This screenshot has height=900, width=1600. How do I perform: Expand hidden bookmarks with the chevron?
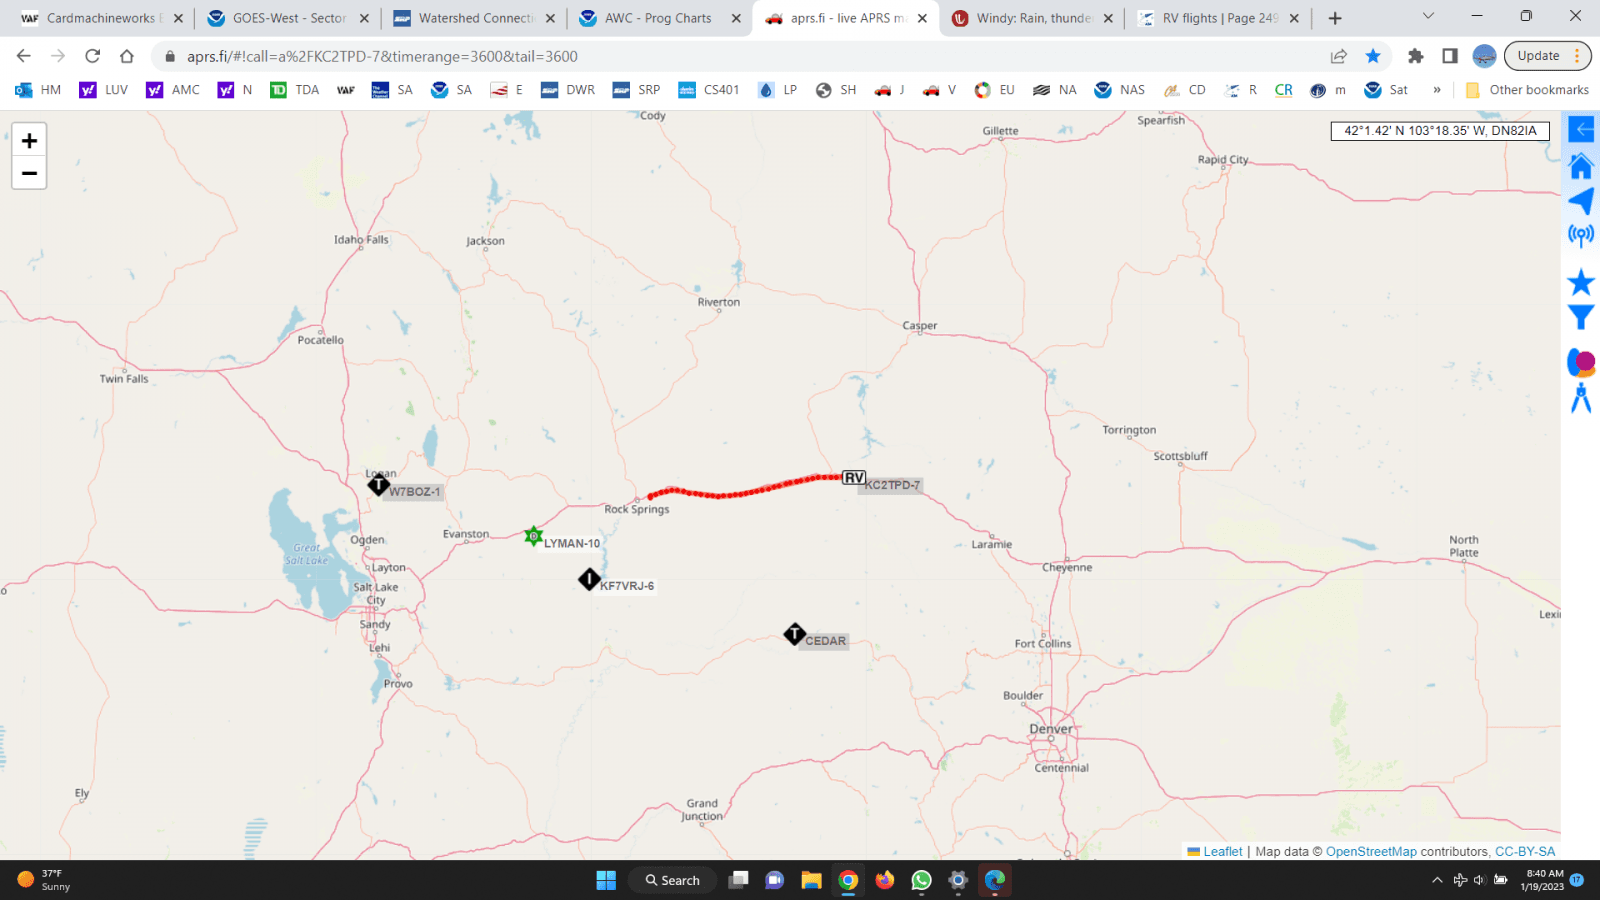pyautogui.click(x=1437, y=90)
